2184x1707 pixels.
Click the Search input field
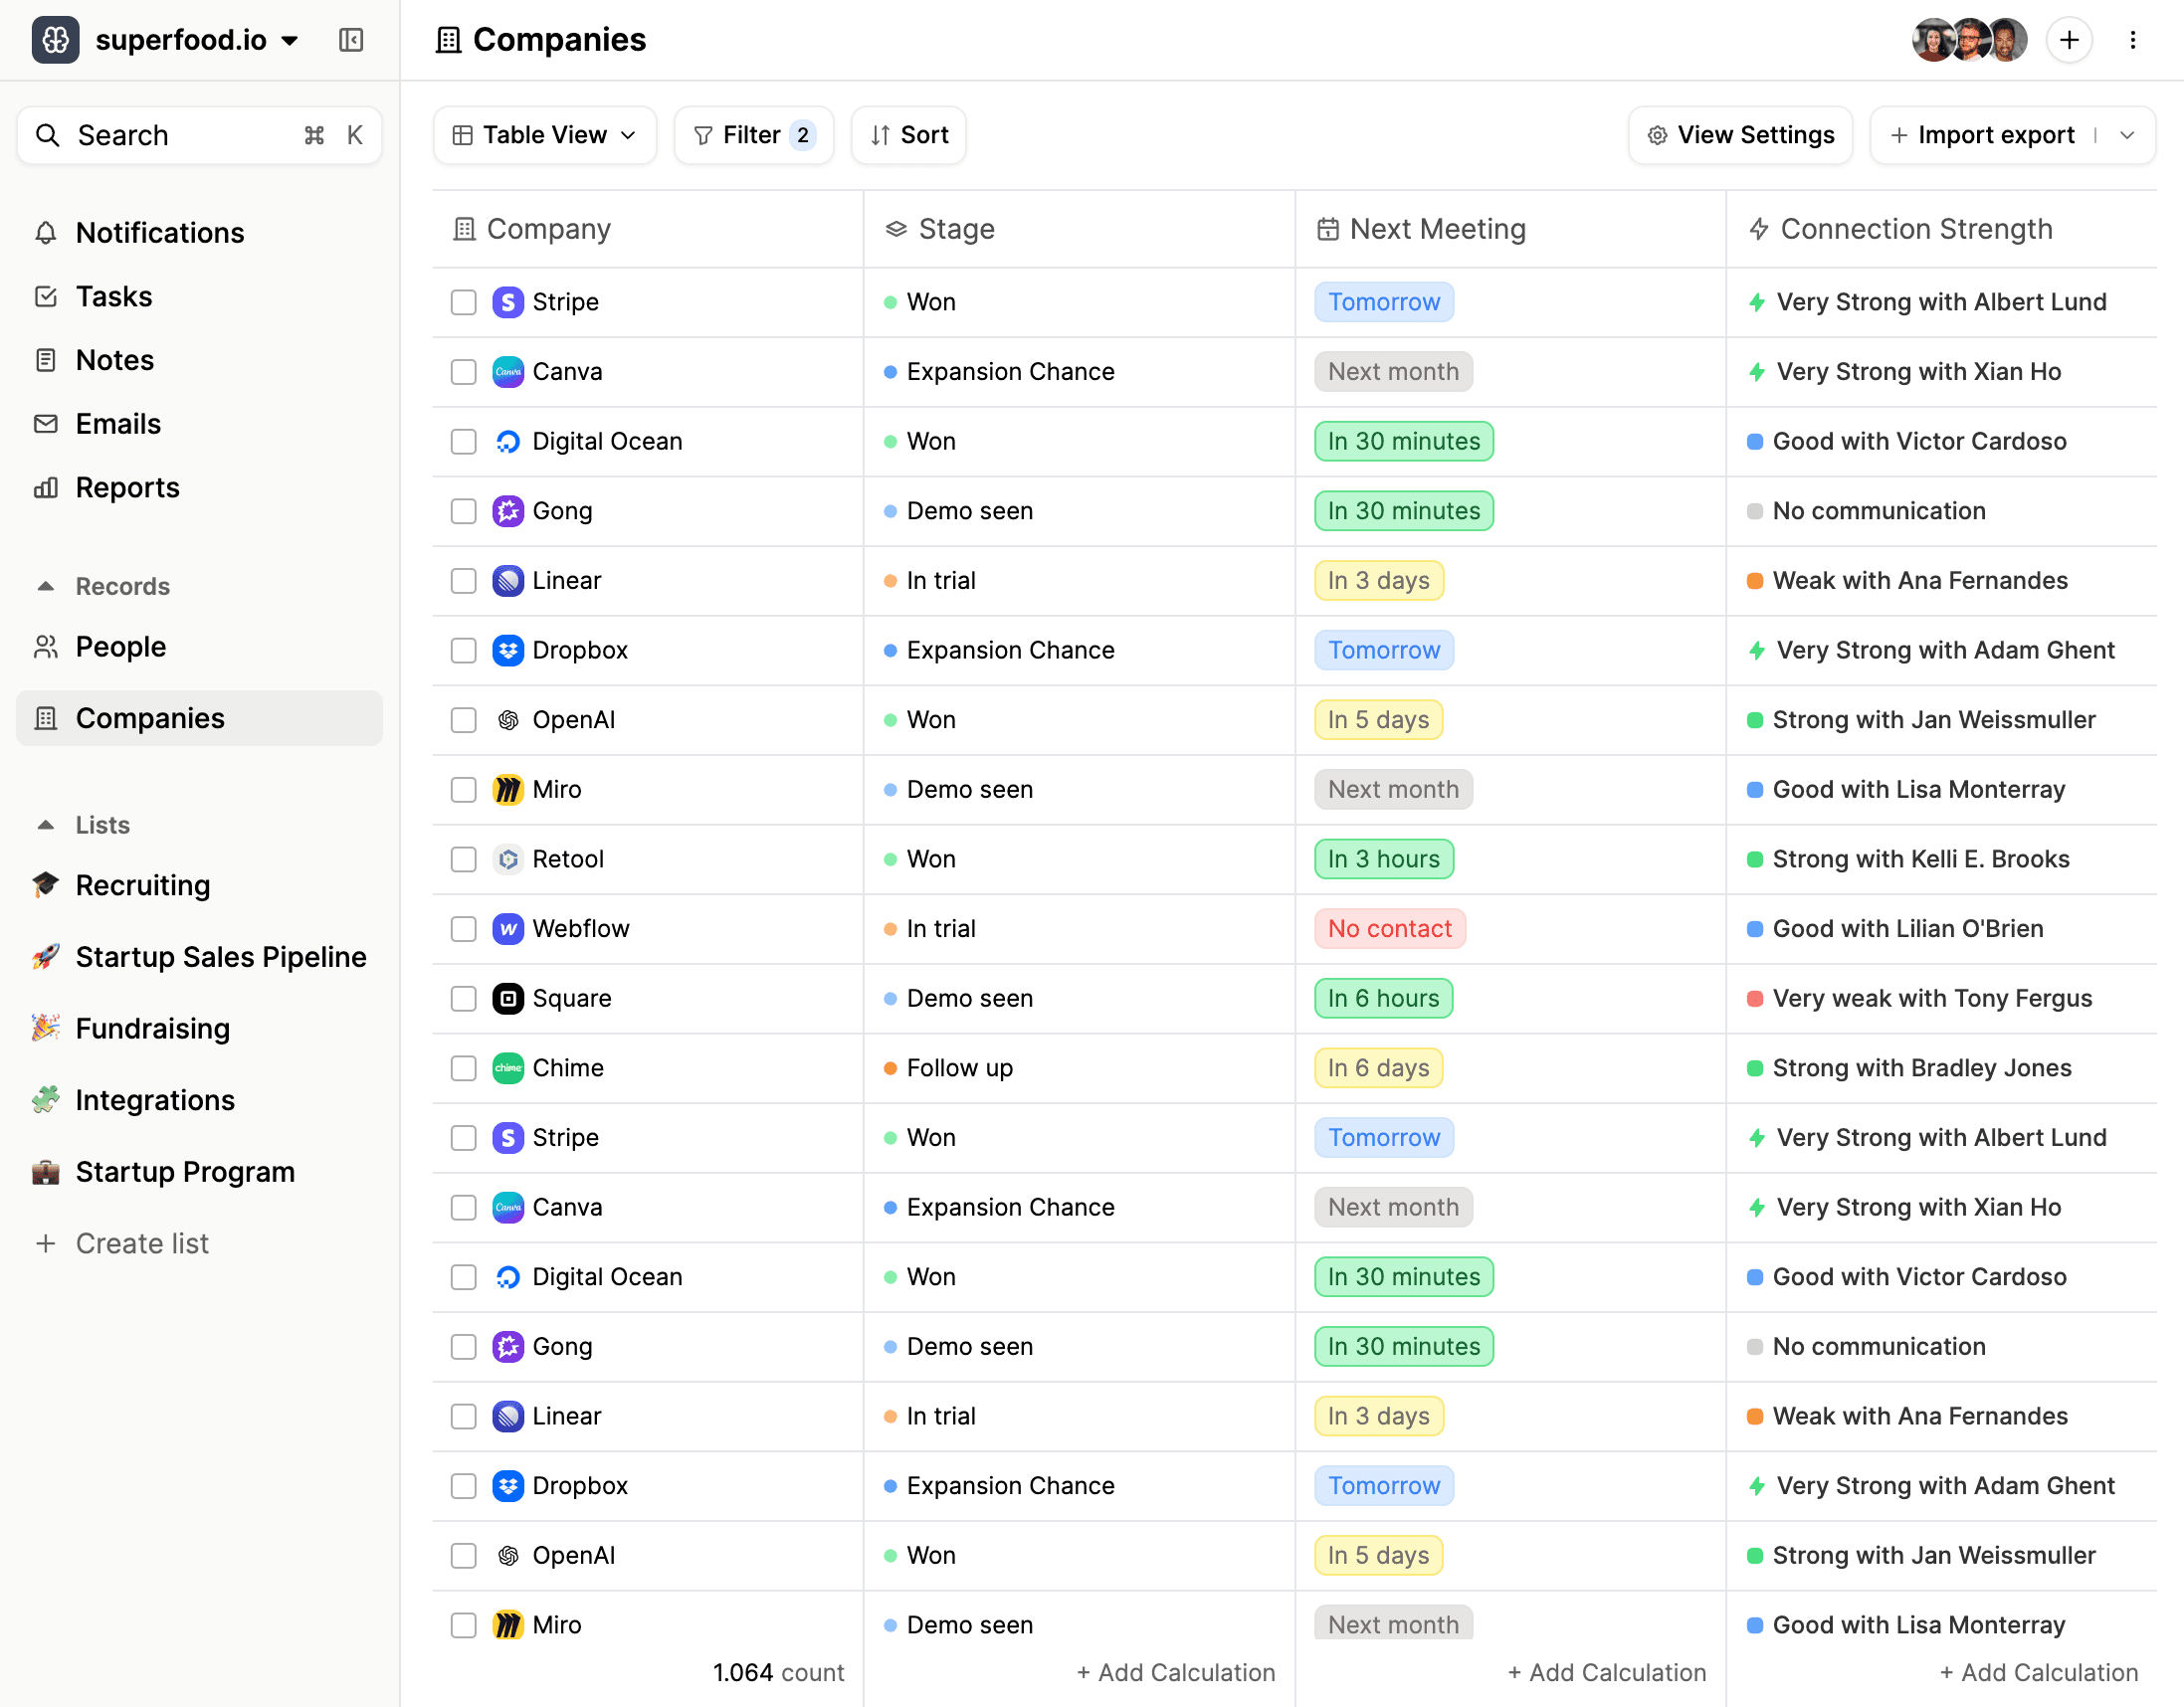(x=199, y=135)
